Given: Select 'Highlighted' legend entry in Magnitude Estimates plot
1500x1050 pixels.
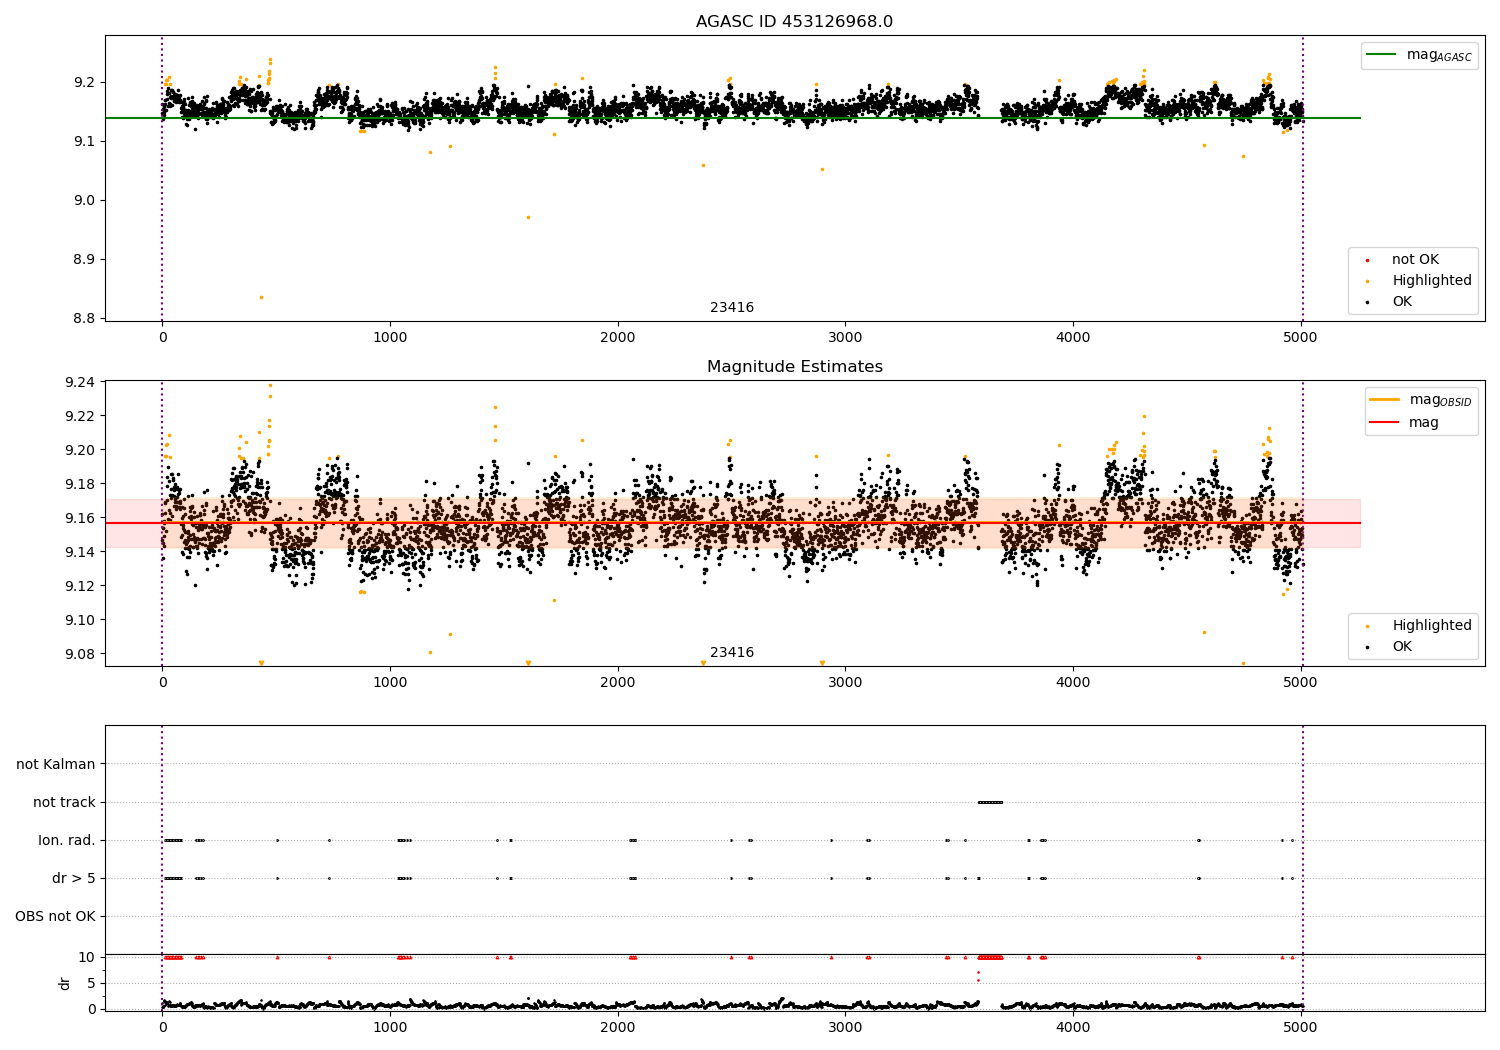Looking at the screenshot, I should [x=1432, y=626].
